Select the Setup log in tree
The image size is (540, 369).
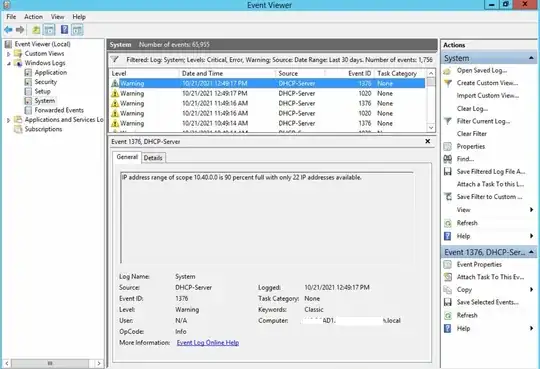tap(42, 91)
